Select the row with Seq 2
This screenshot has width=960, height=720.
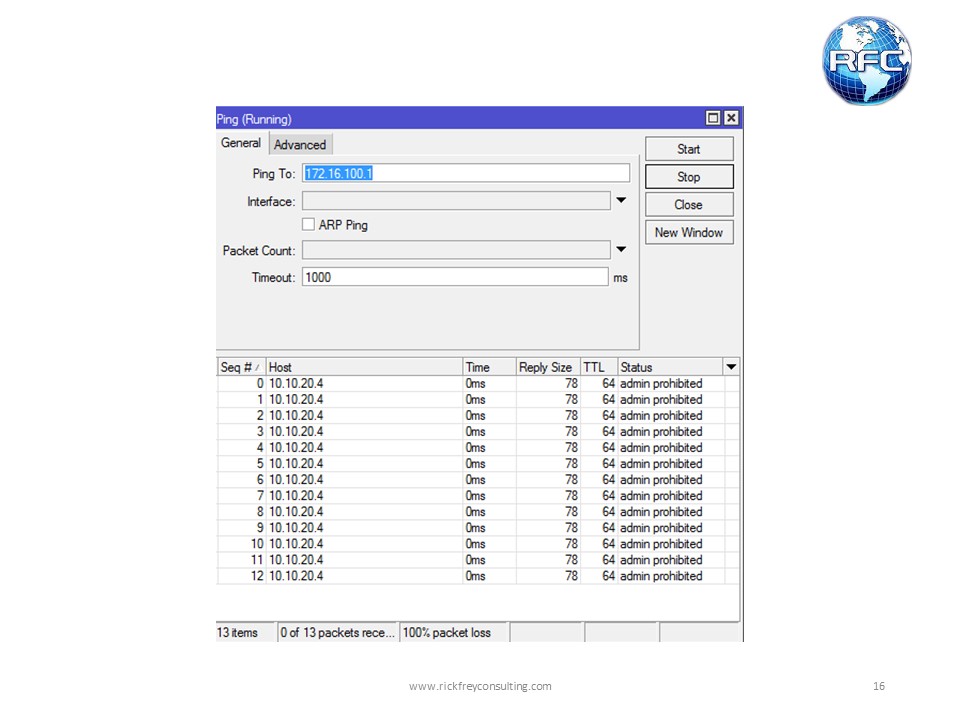(478, 415)
